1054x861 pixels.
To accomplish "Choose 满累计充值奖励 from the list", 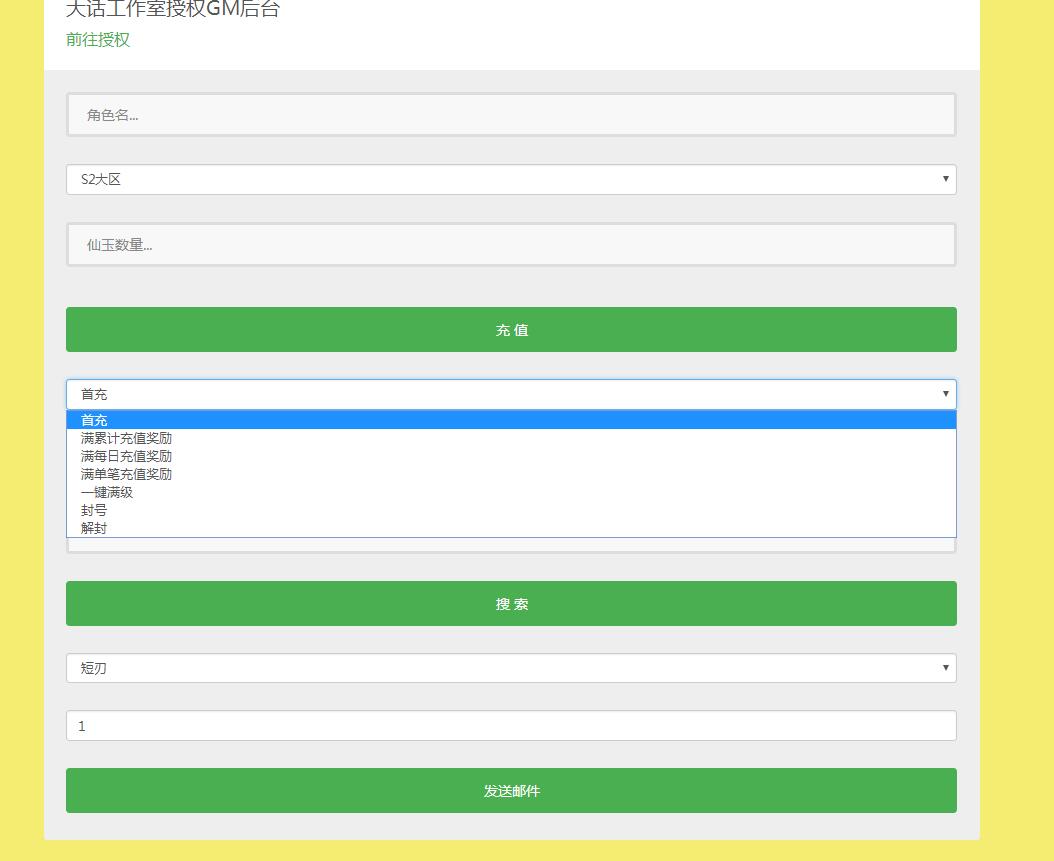I will pos(127,438).
